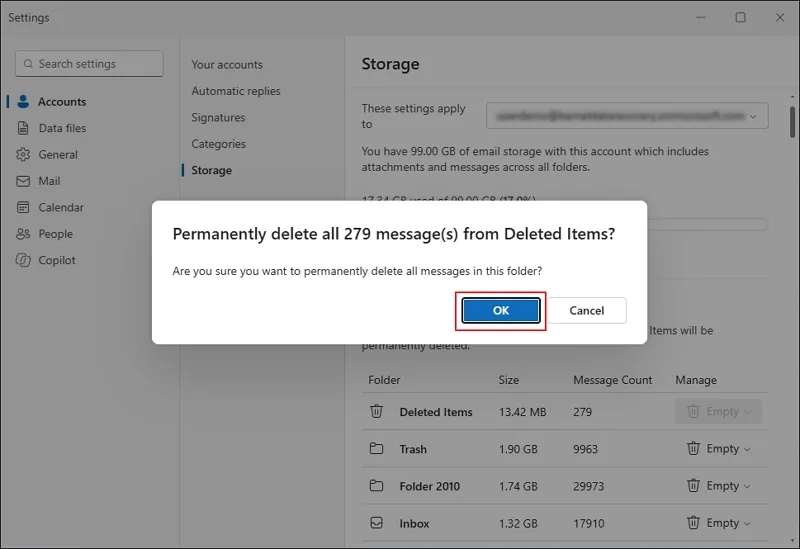This screenshot has height=549, width=800.
Task: Select the Data files document icon
Action: [23, 128]
